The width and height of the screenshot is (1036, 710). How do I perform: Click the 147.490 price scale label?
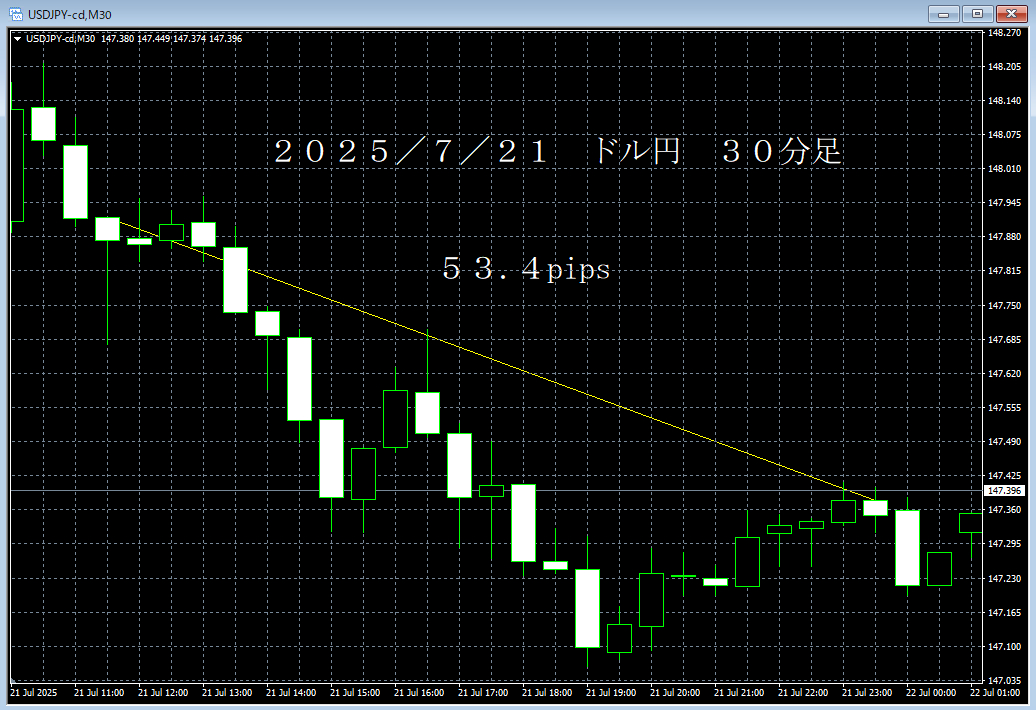click(1004, 441)
